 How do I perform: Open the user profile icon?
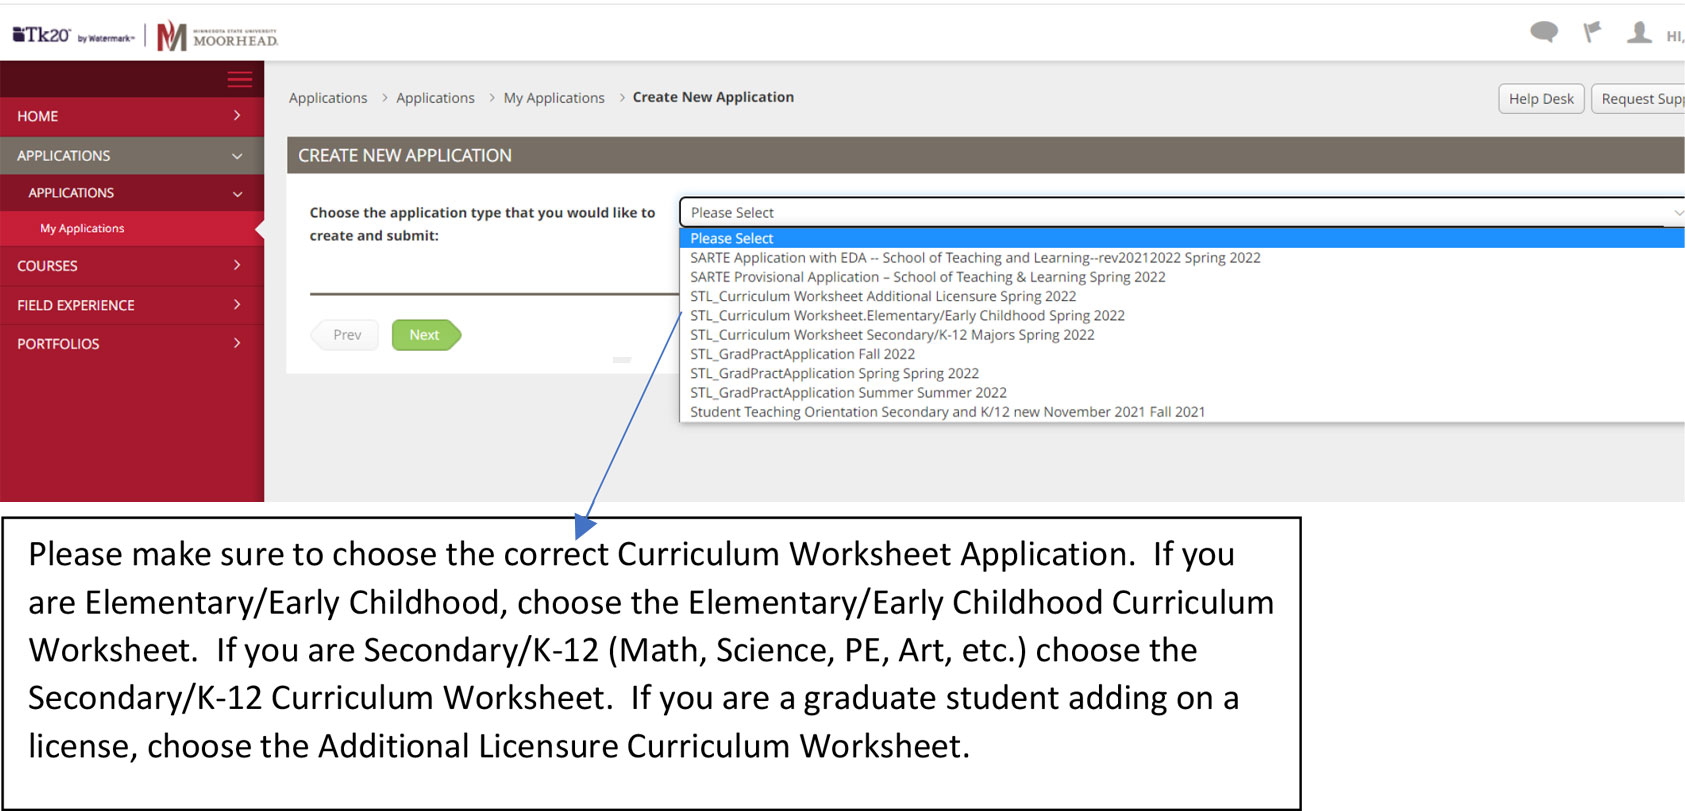coord(1639,32)
